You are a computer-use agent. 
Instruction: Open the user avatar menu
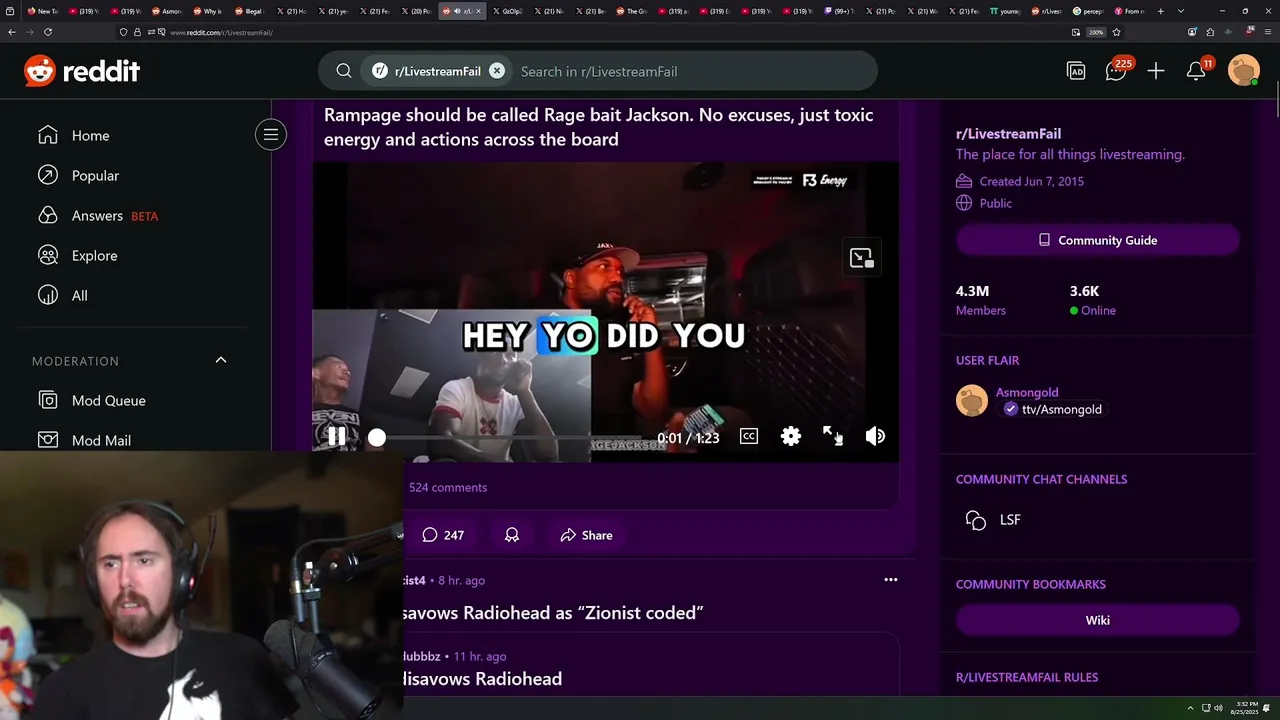coord(1244,71)
